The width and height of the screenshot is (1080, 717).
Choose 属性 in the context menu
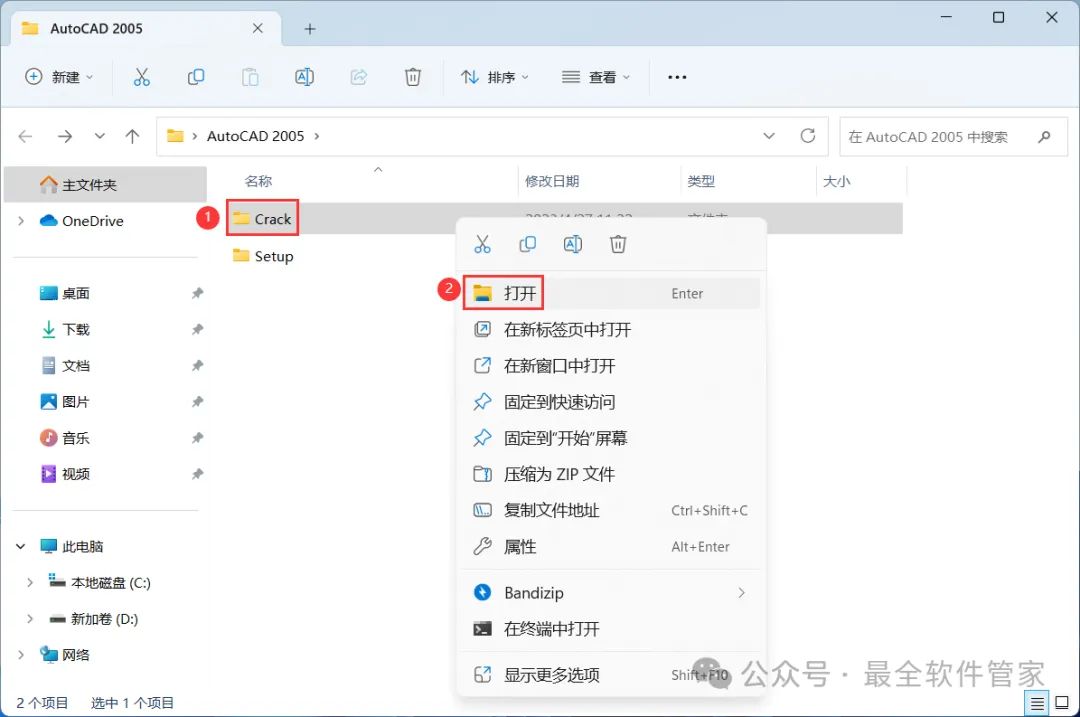pos(612,546)
